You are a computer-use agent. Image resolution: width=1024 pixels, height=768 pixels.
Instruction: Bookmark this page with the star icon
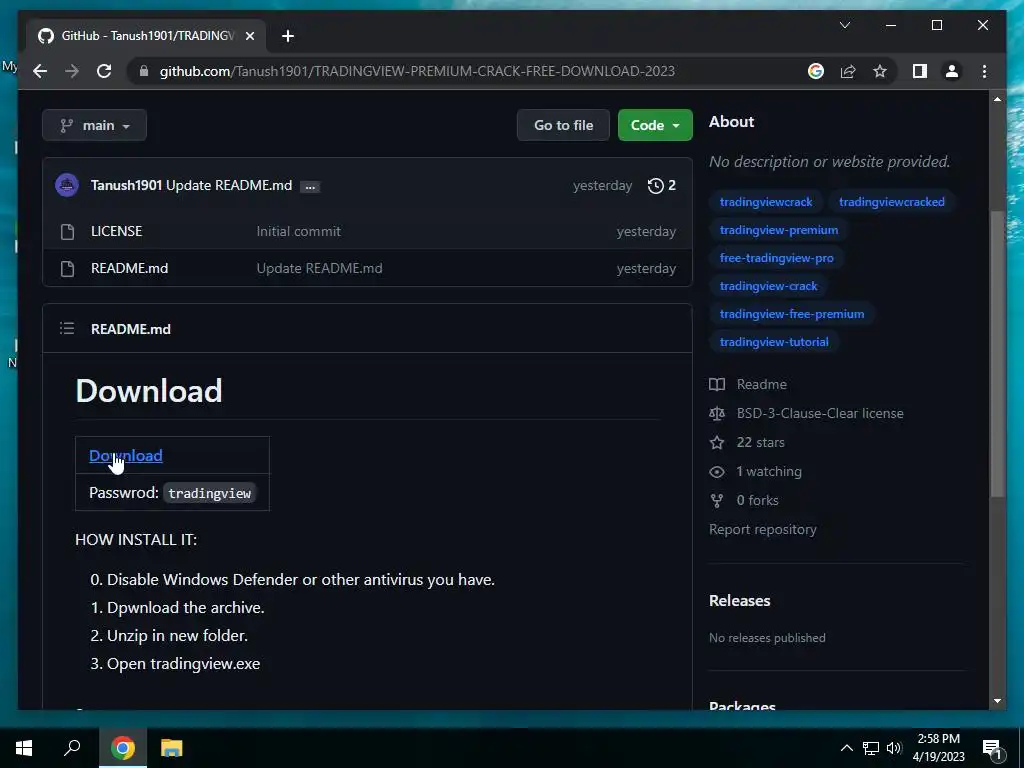pyautogui.click(x=880, y=71)
